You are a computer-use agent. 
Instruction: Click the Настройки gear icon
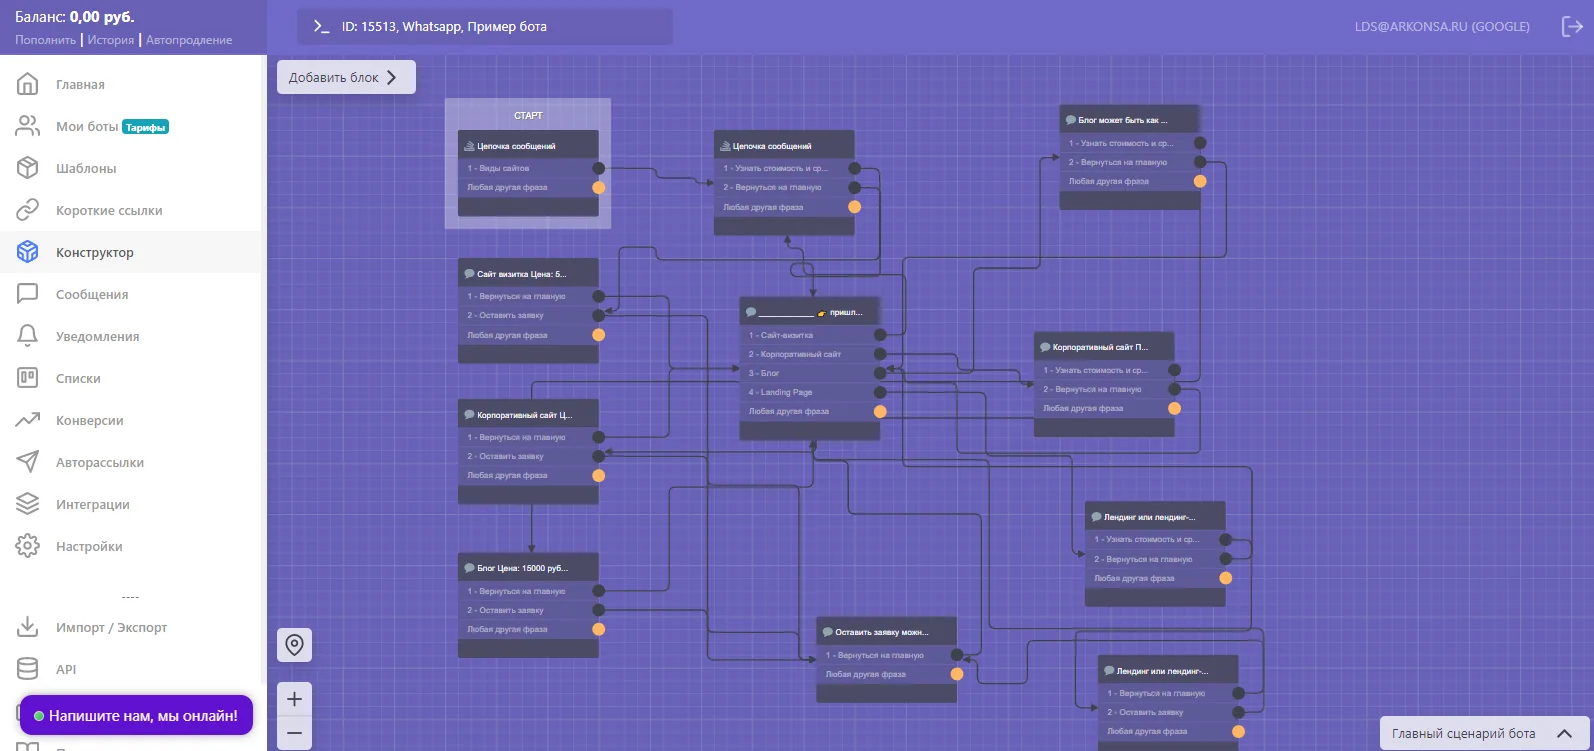[x=28, y=546]
